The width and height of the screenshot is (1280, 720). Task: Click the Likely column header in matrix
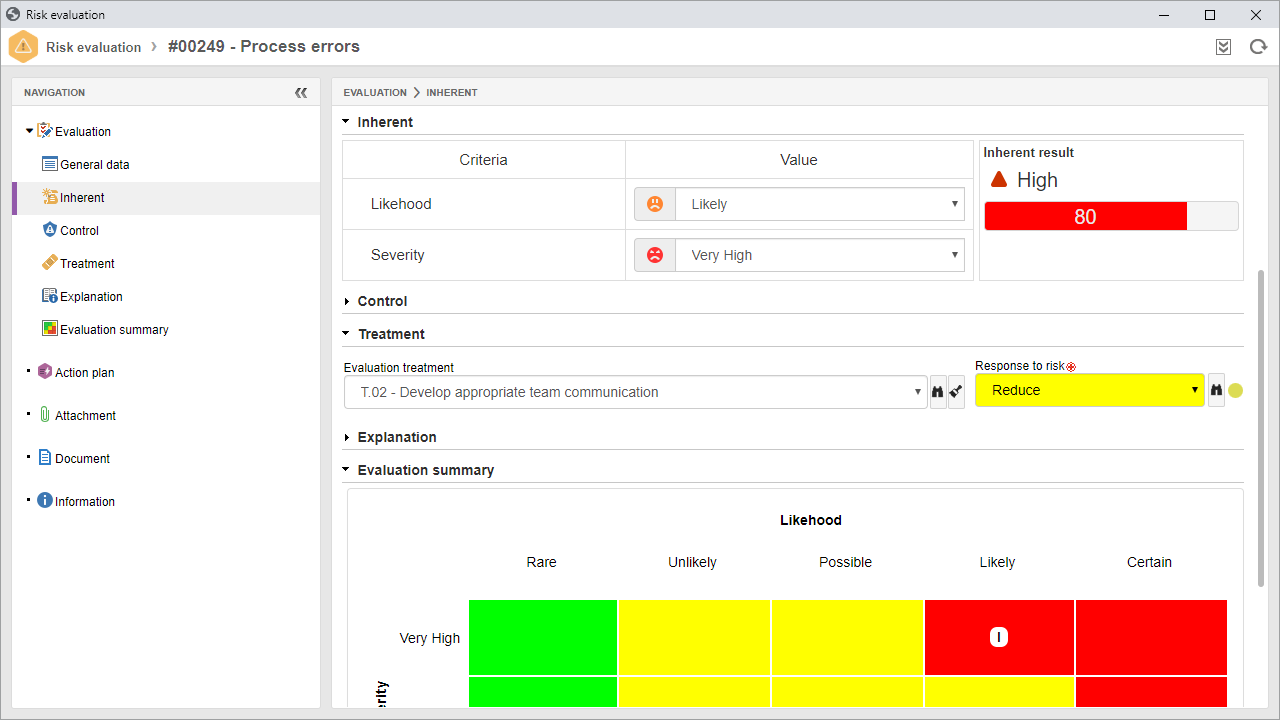997,562
